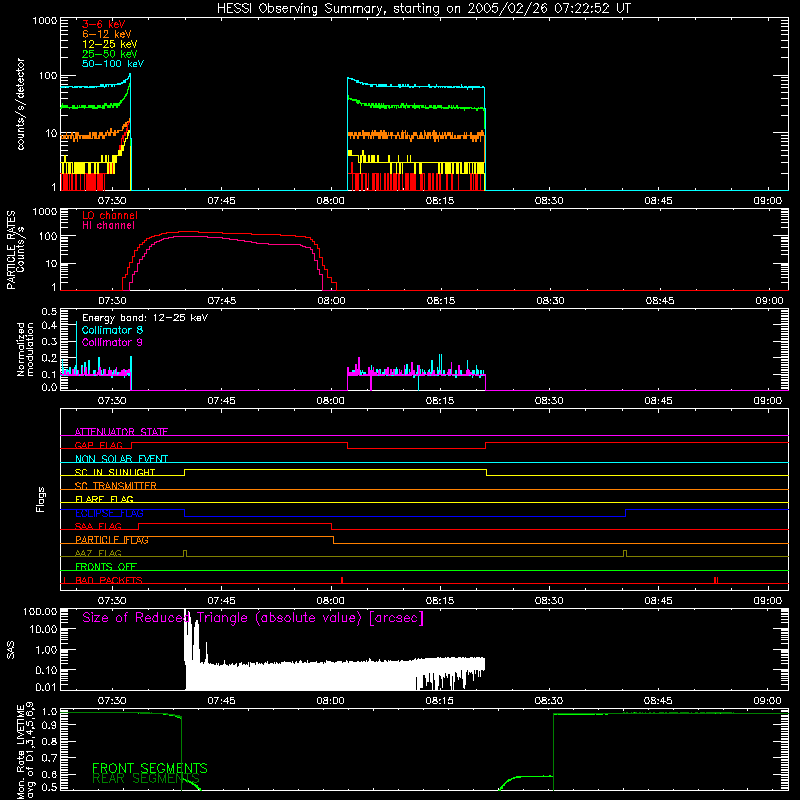Image resolution: width=800 pixels, height=800 pixels.
Task: Pick the green 25-50 keV legend entry
Action: click(x=110, y=54)
